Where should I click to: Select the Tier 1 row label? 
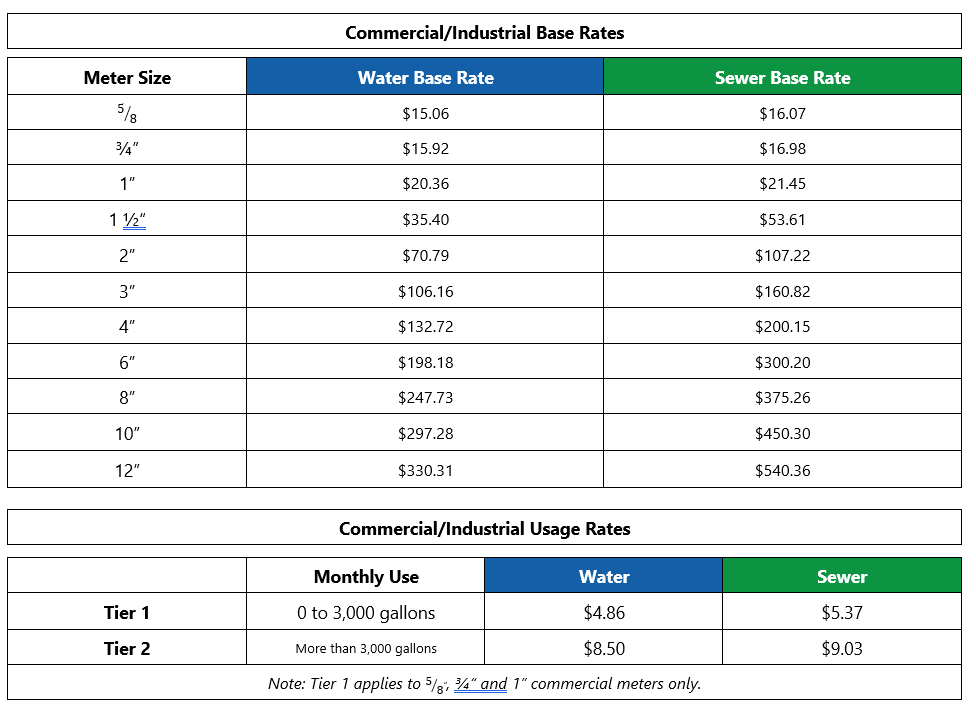coord(127,613)
